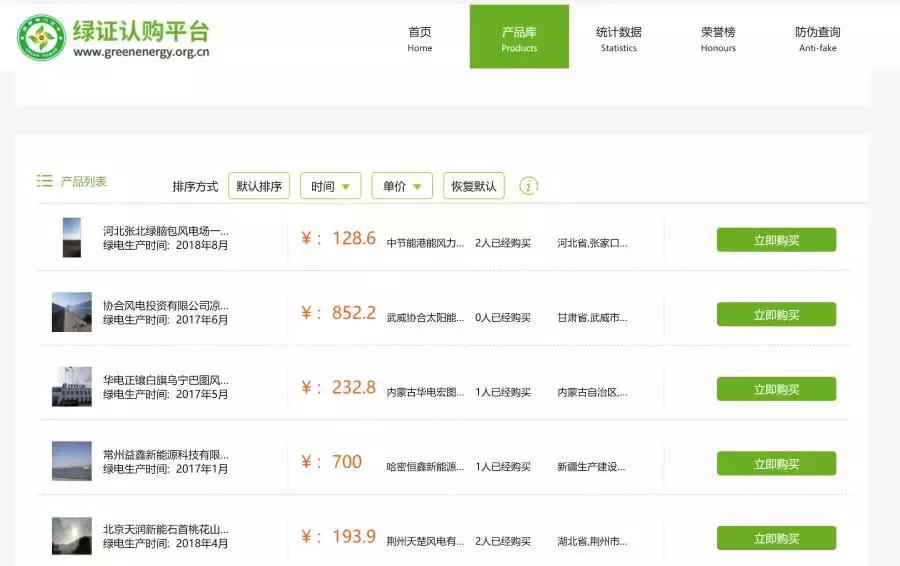Open product title 华电正镶白旗乌宁巴图风...
900x566 pixels.
point(165,380)
